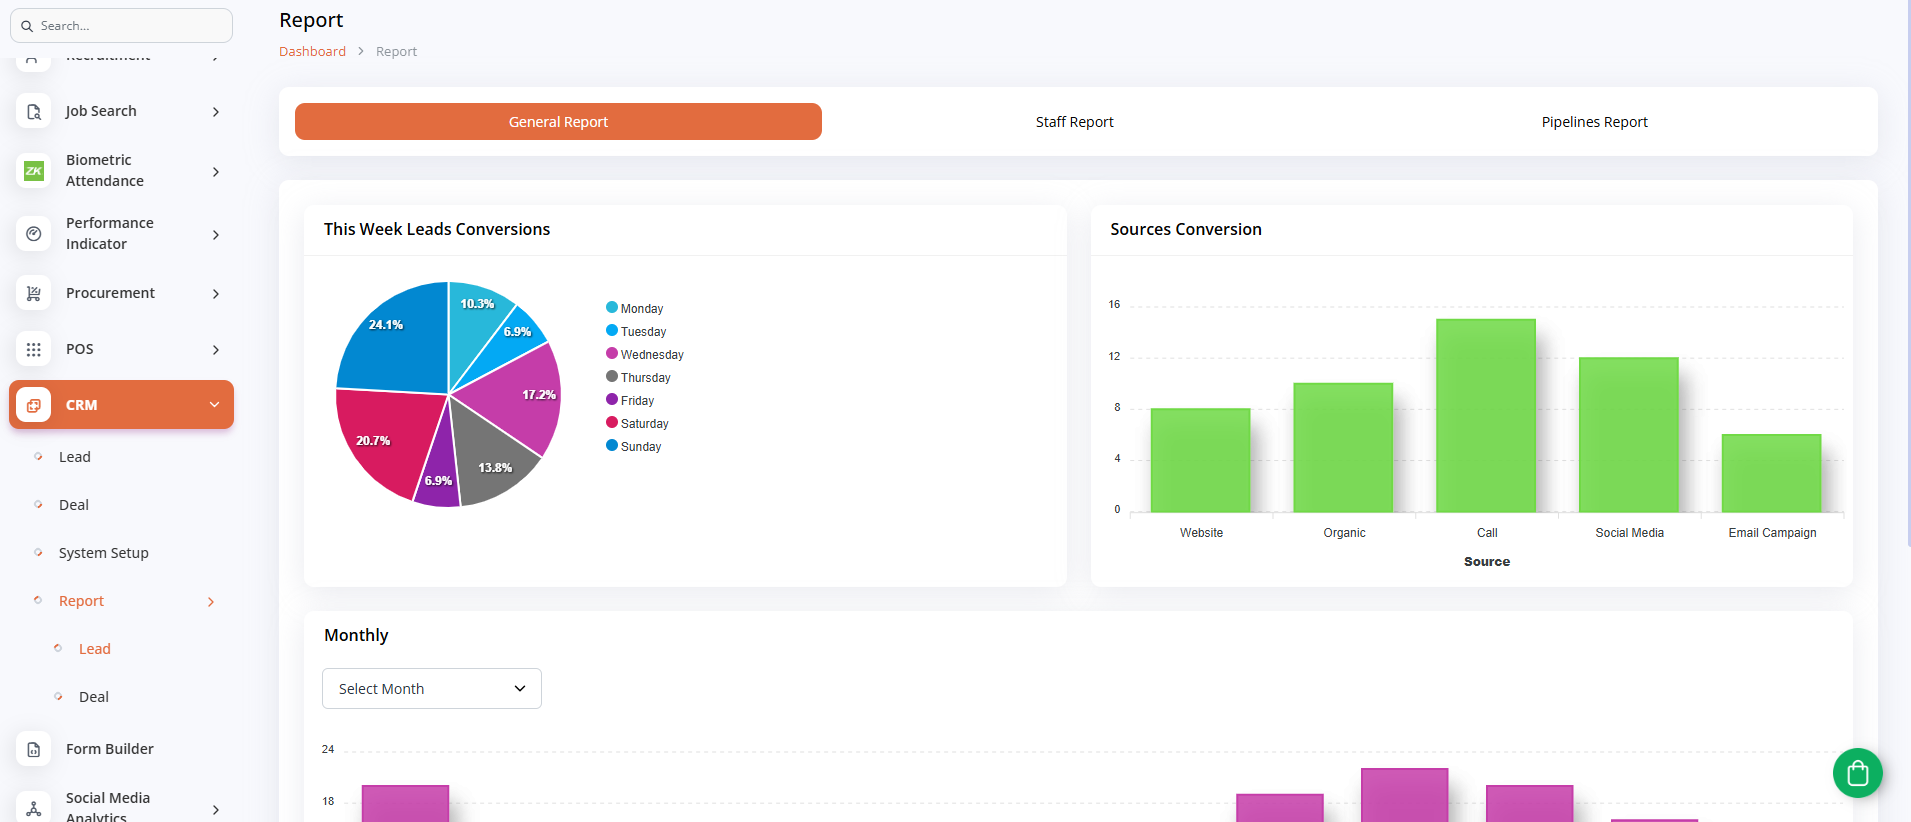Open the Select Month dropdown
Screen dimensions: 1911x822
coord(431,689)
